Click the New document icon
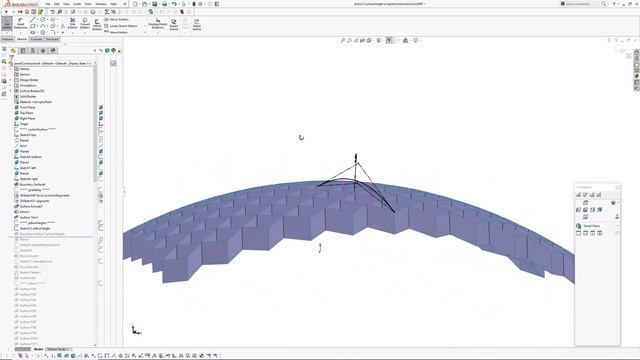 (x=136, y=4)
